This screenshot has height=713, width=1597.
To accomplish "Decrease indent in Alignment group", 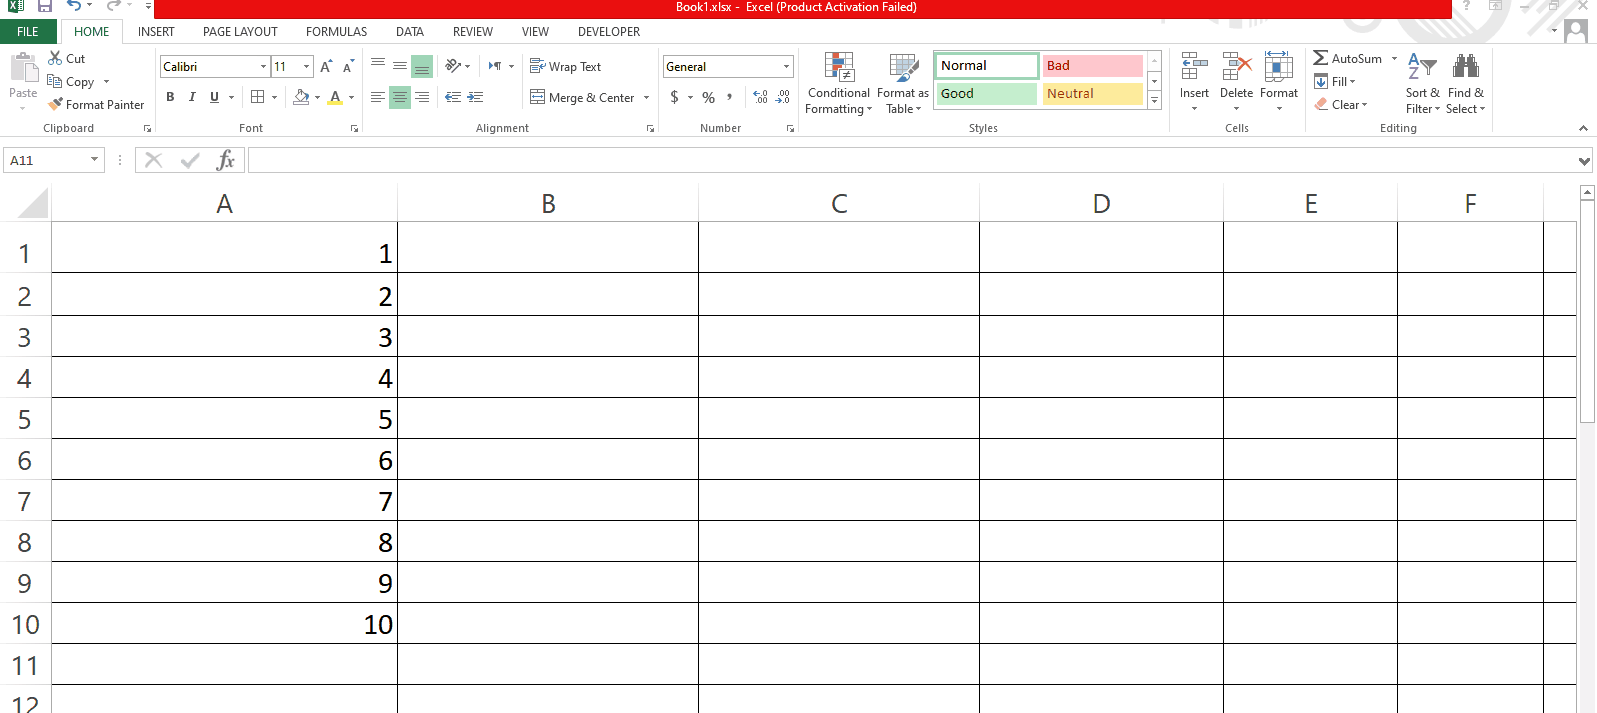I will coord(453,97).
